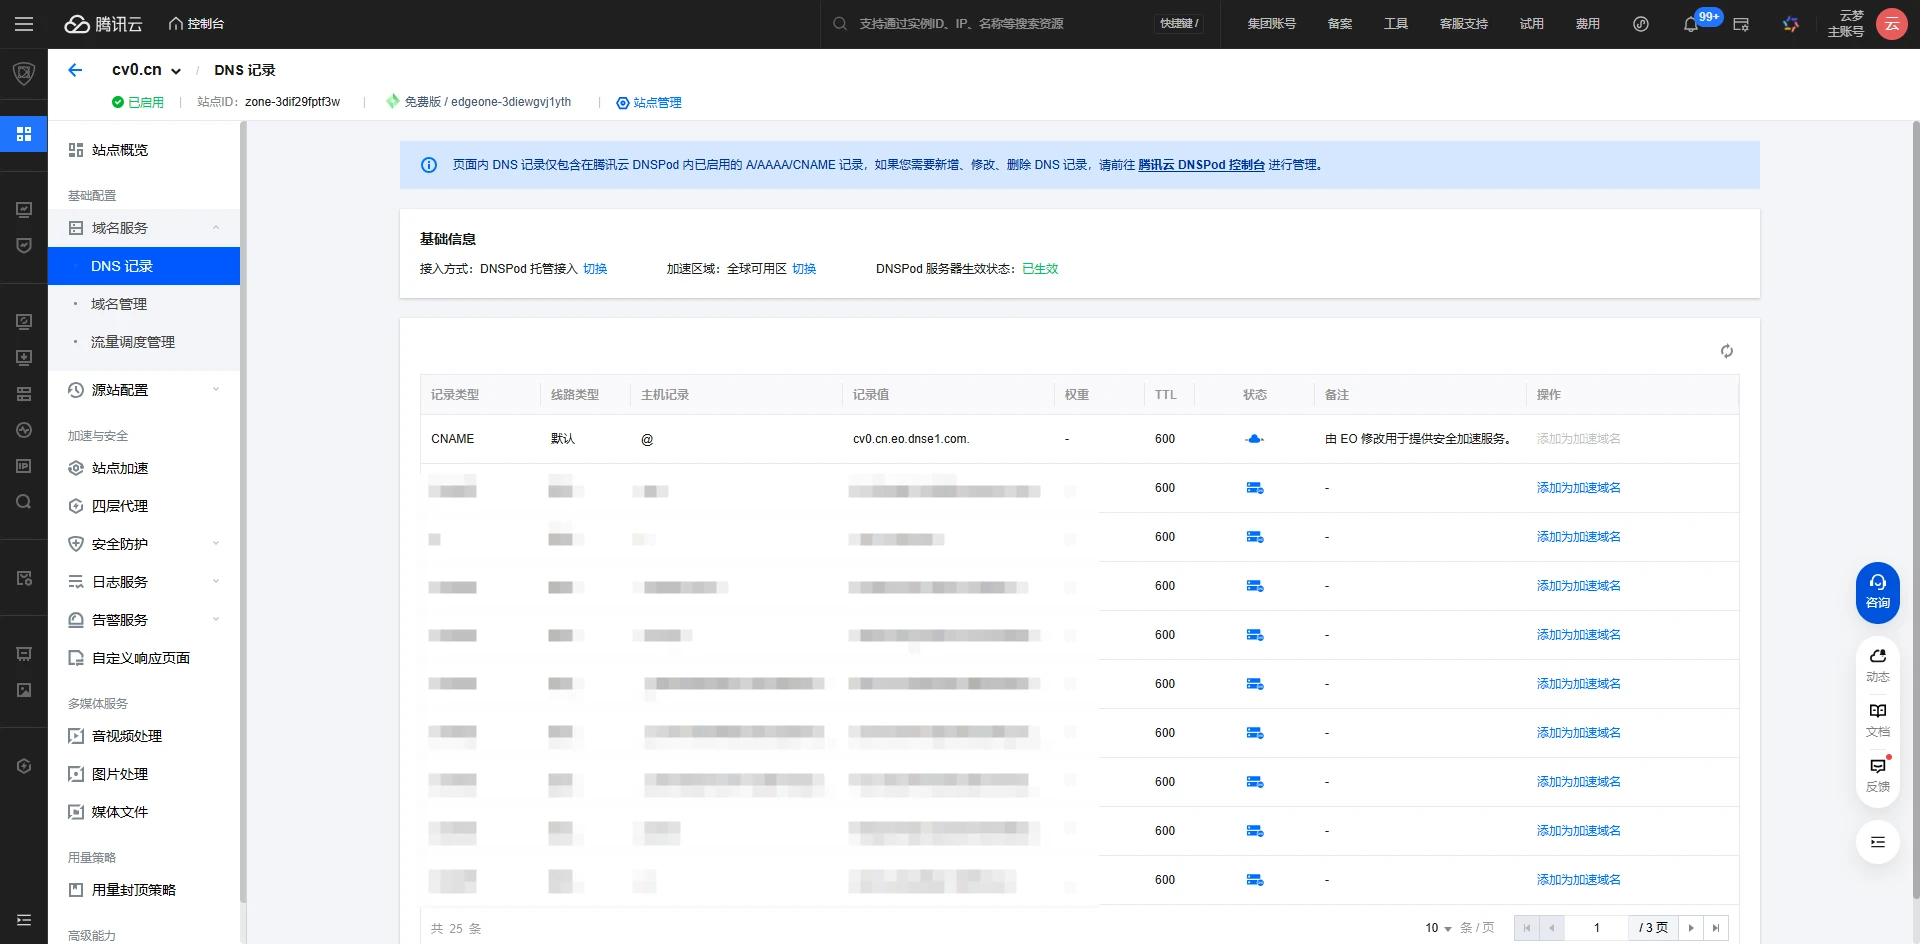Expand the 安全防护 sidebar menu

pos(216,544)
